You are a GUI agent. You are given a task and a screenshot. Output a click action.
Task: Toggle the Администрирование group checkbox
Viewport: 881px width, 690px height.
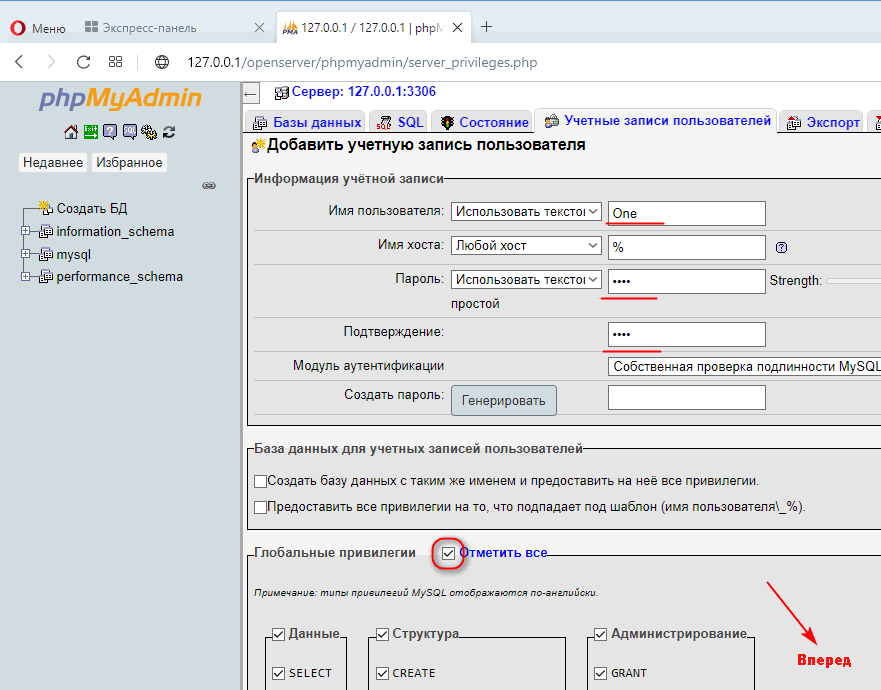pos(600,634)
